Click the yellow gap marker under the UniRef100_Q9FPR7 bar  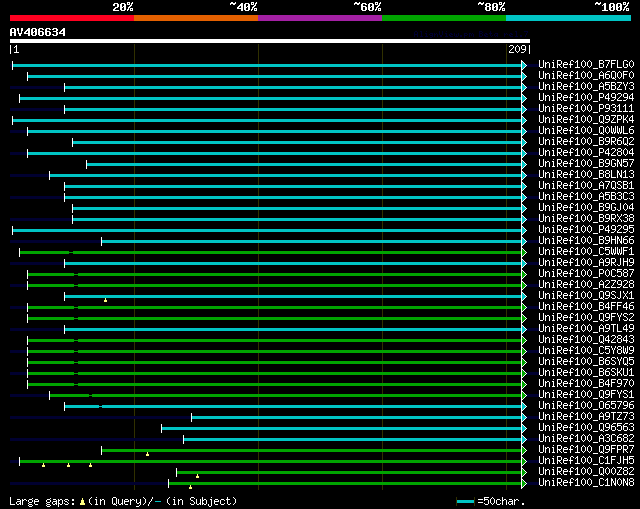(147, 454)
